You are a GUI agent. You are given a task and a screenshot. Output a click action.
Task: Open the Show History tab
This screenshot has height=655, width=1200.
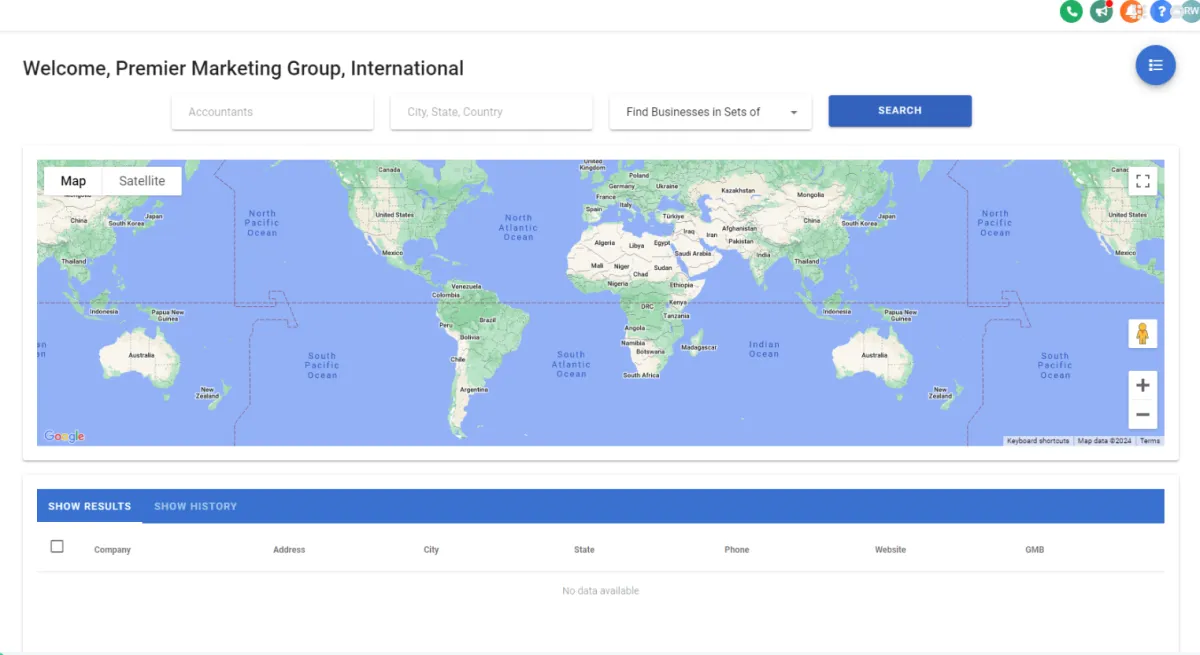[195, 506]
